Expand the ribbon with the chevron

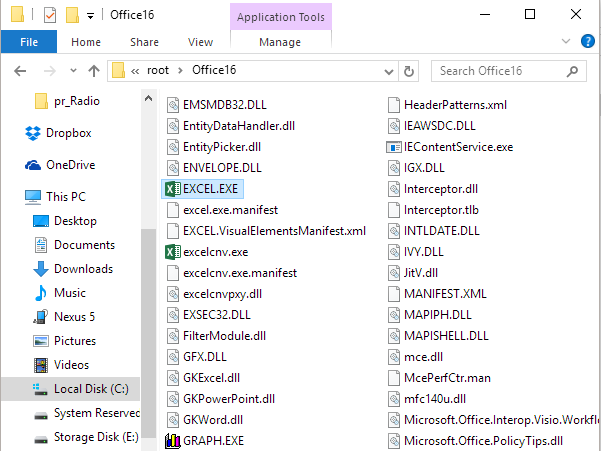(566, 41)
